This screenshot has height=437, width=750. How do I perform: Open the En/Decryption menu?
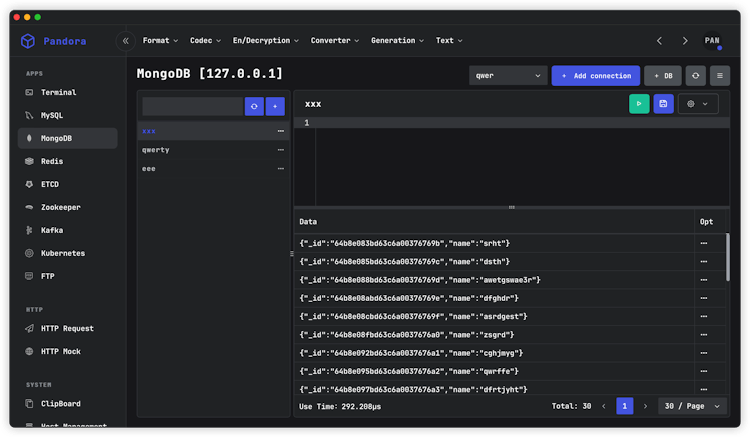(265, 41)
